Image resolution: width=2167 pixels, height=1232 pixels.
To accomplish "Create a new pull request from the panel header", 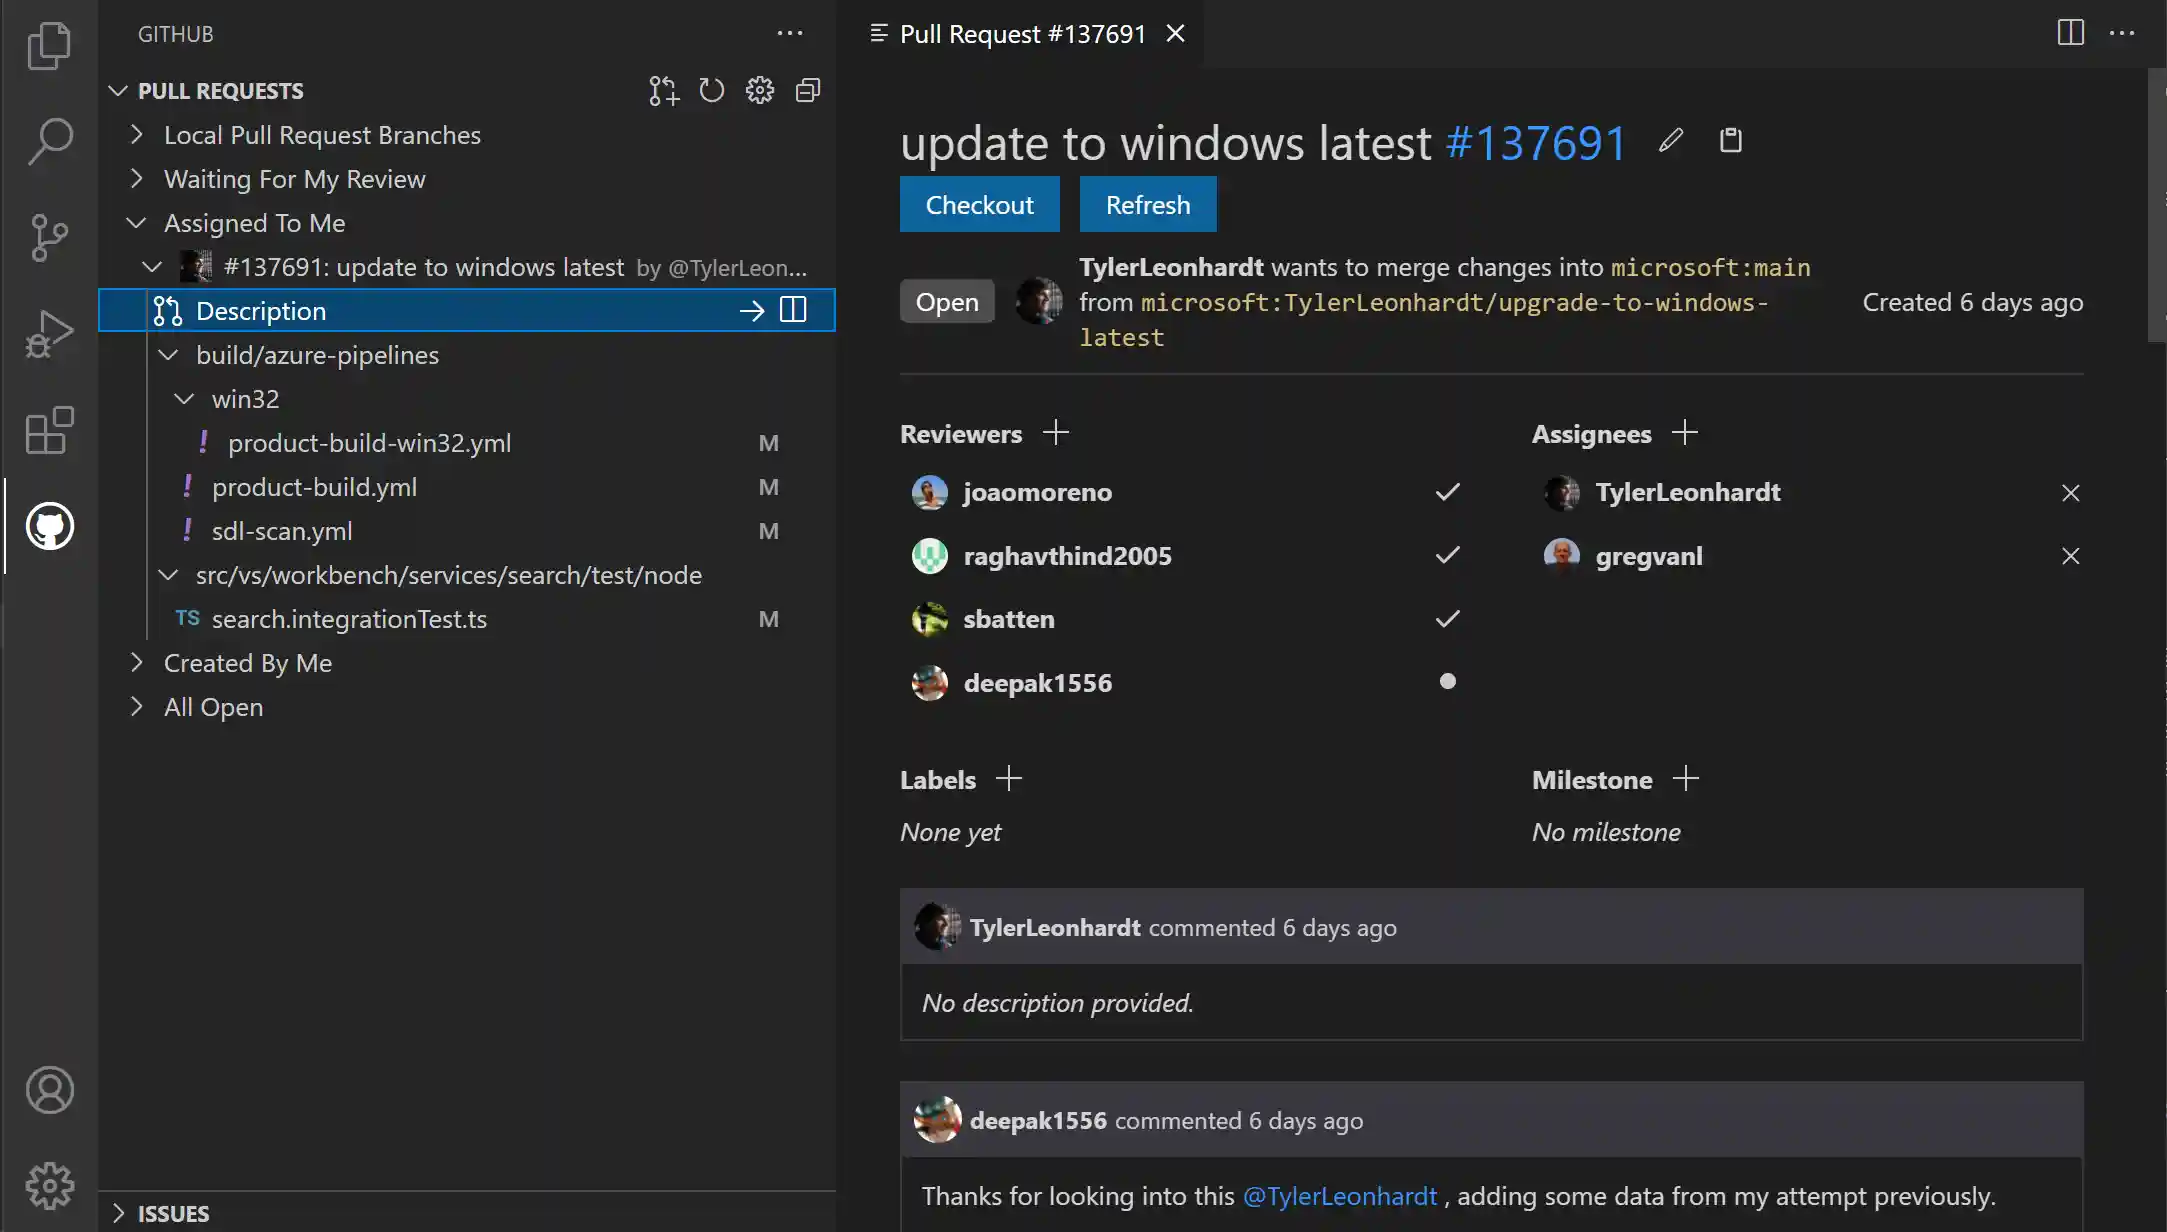I will tap(663, 90).
